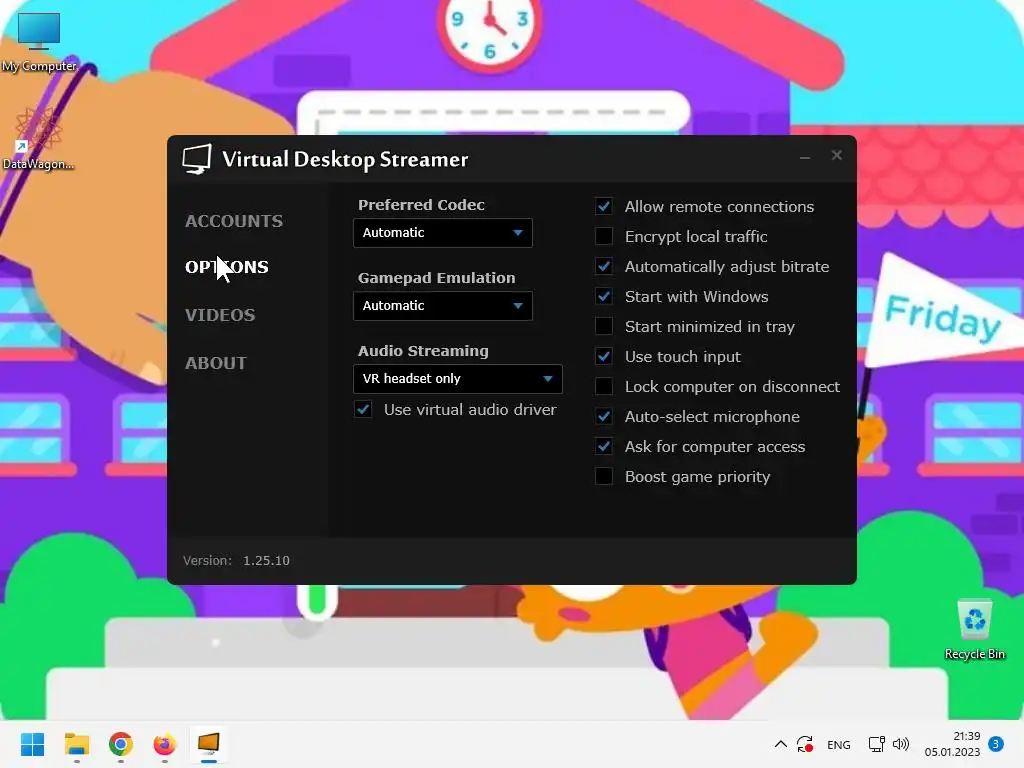Open the Audio Streaming dropdown

click(458, 379)
